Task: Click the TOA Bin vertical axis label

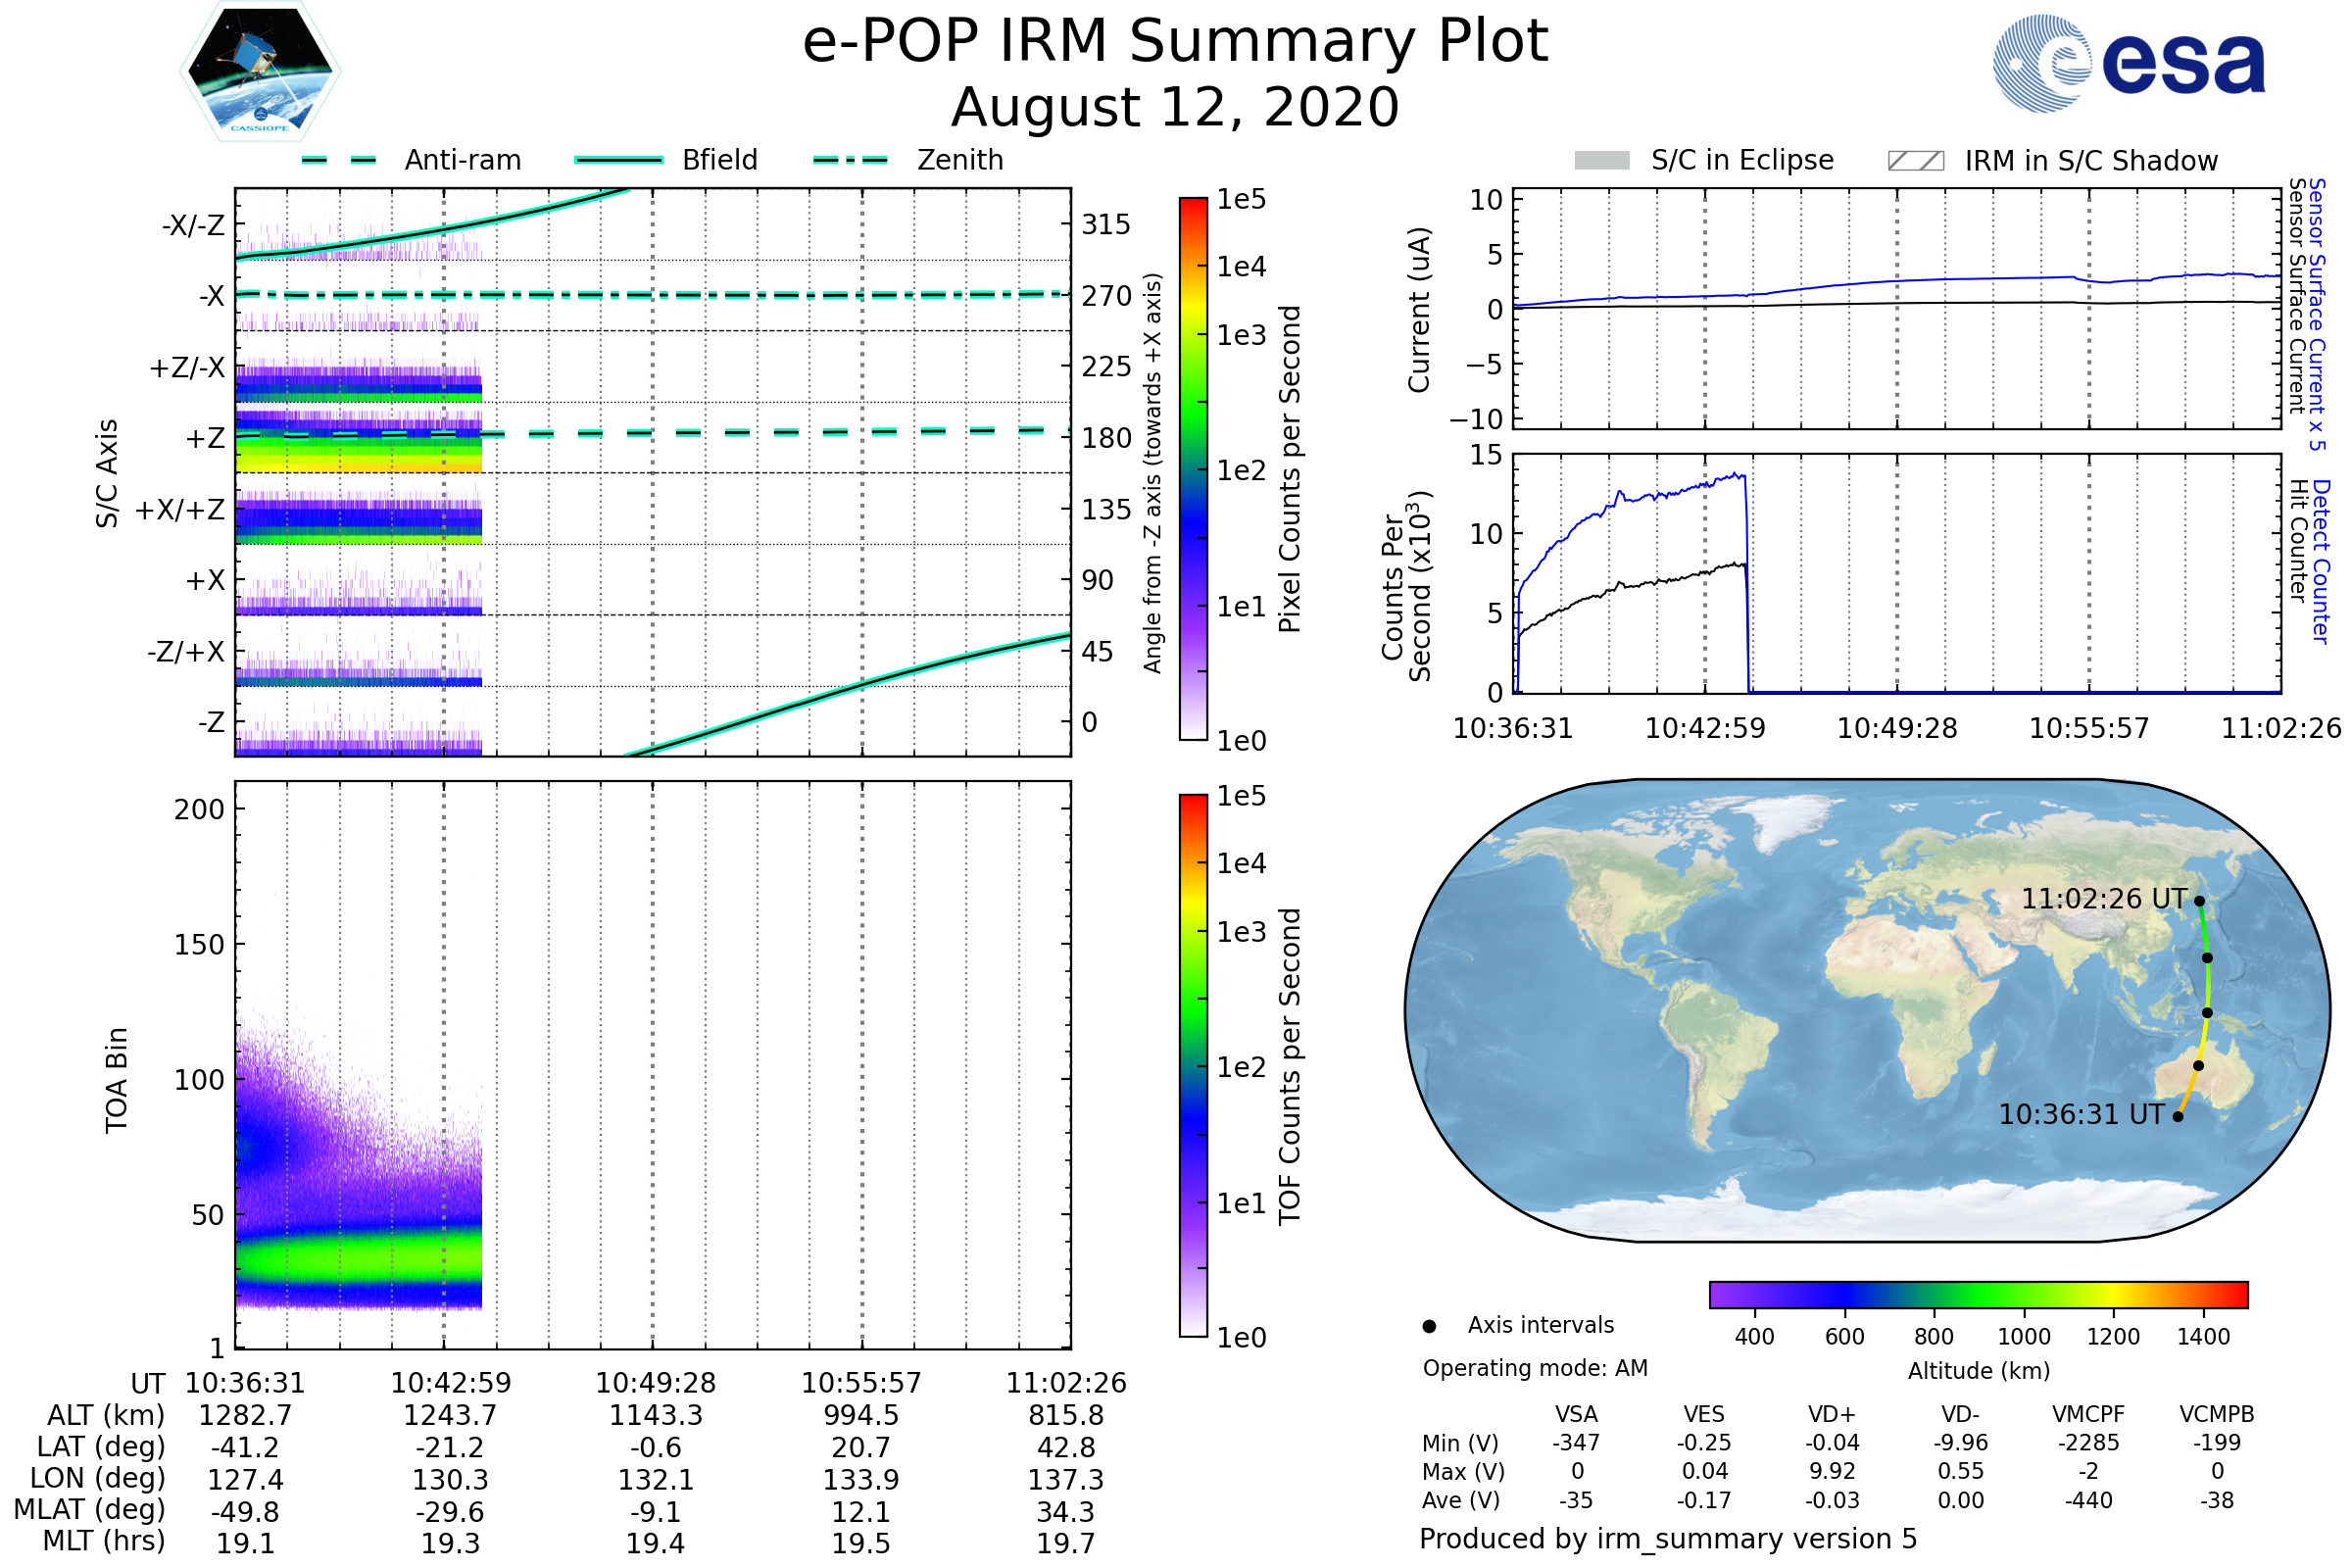Action: pos(117,1080)
